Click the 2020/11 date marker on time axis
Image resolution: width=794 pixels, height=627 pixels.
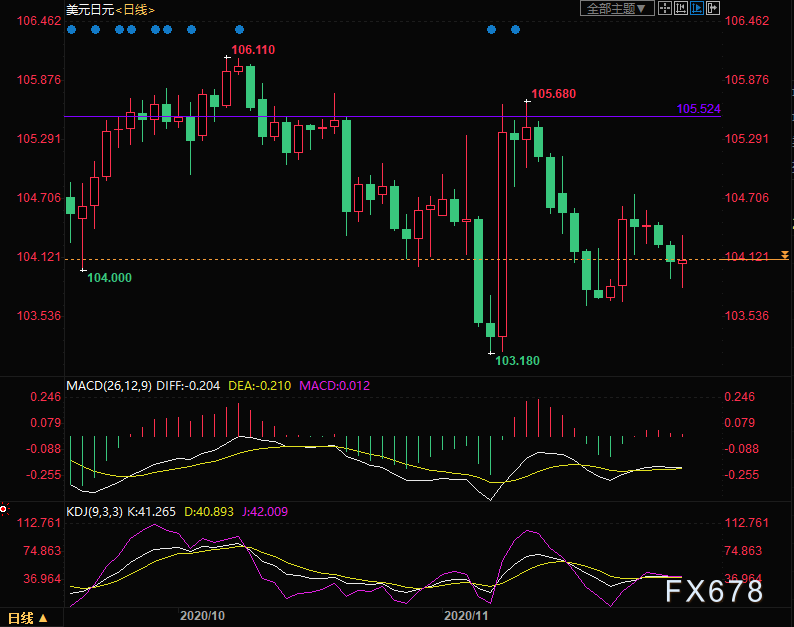(464, 617)
